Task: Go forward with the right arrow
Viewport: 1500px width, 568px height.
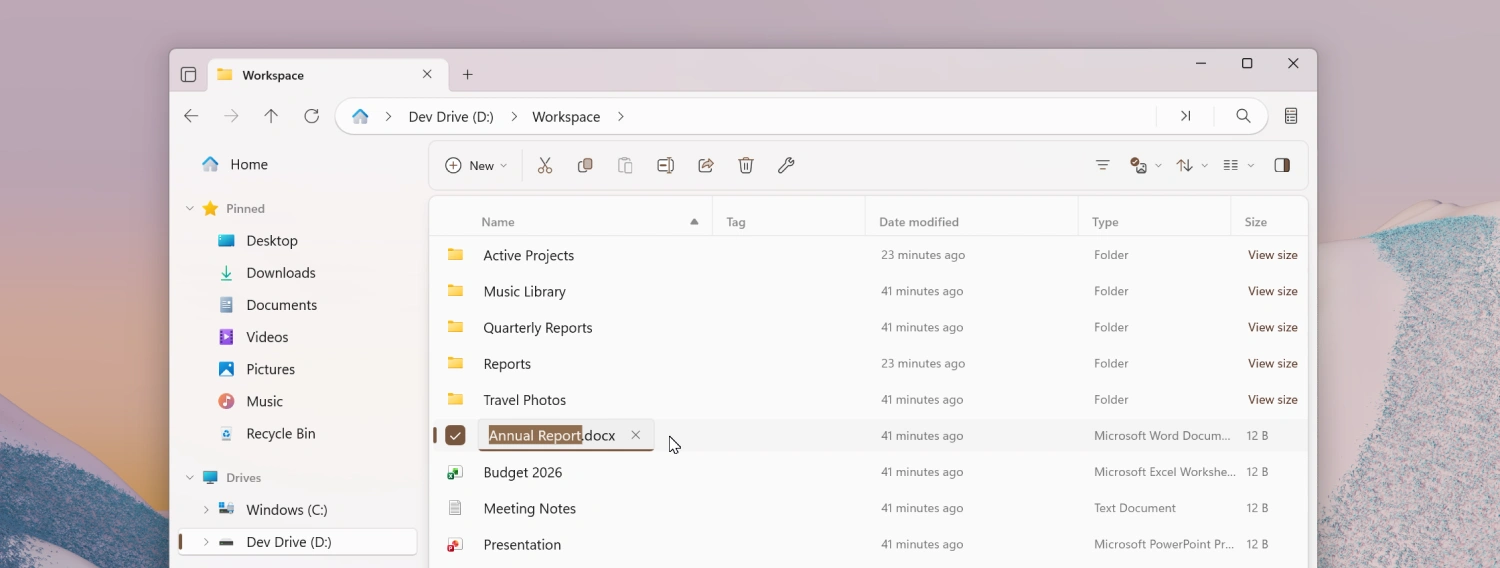Action: (231, 116)
